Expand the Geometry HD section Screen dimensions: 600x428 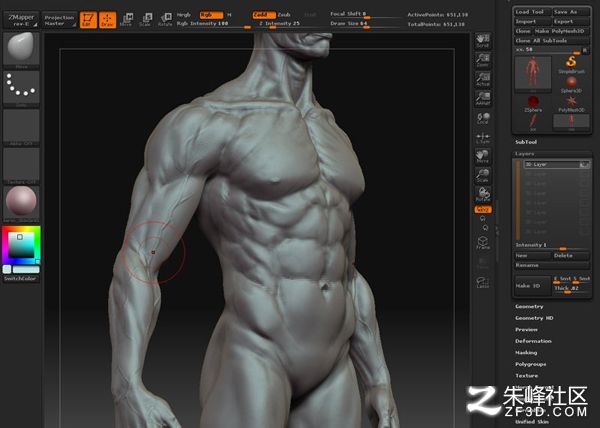(534, 318)
